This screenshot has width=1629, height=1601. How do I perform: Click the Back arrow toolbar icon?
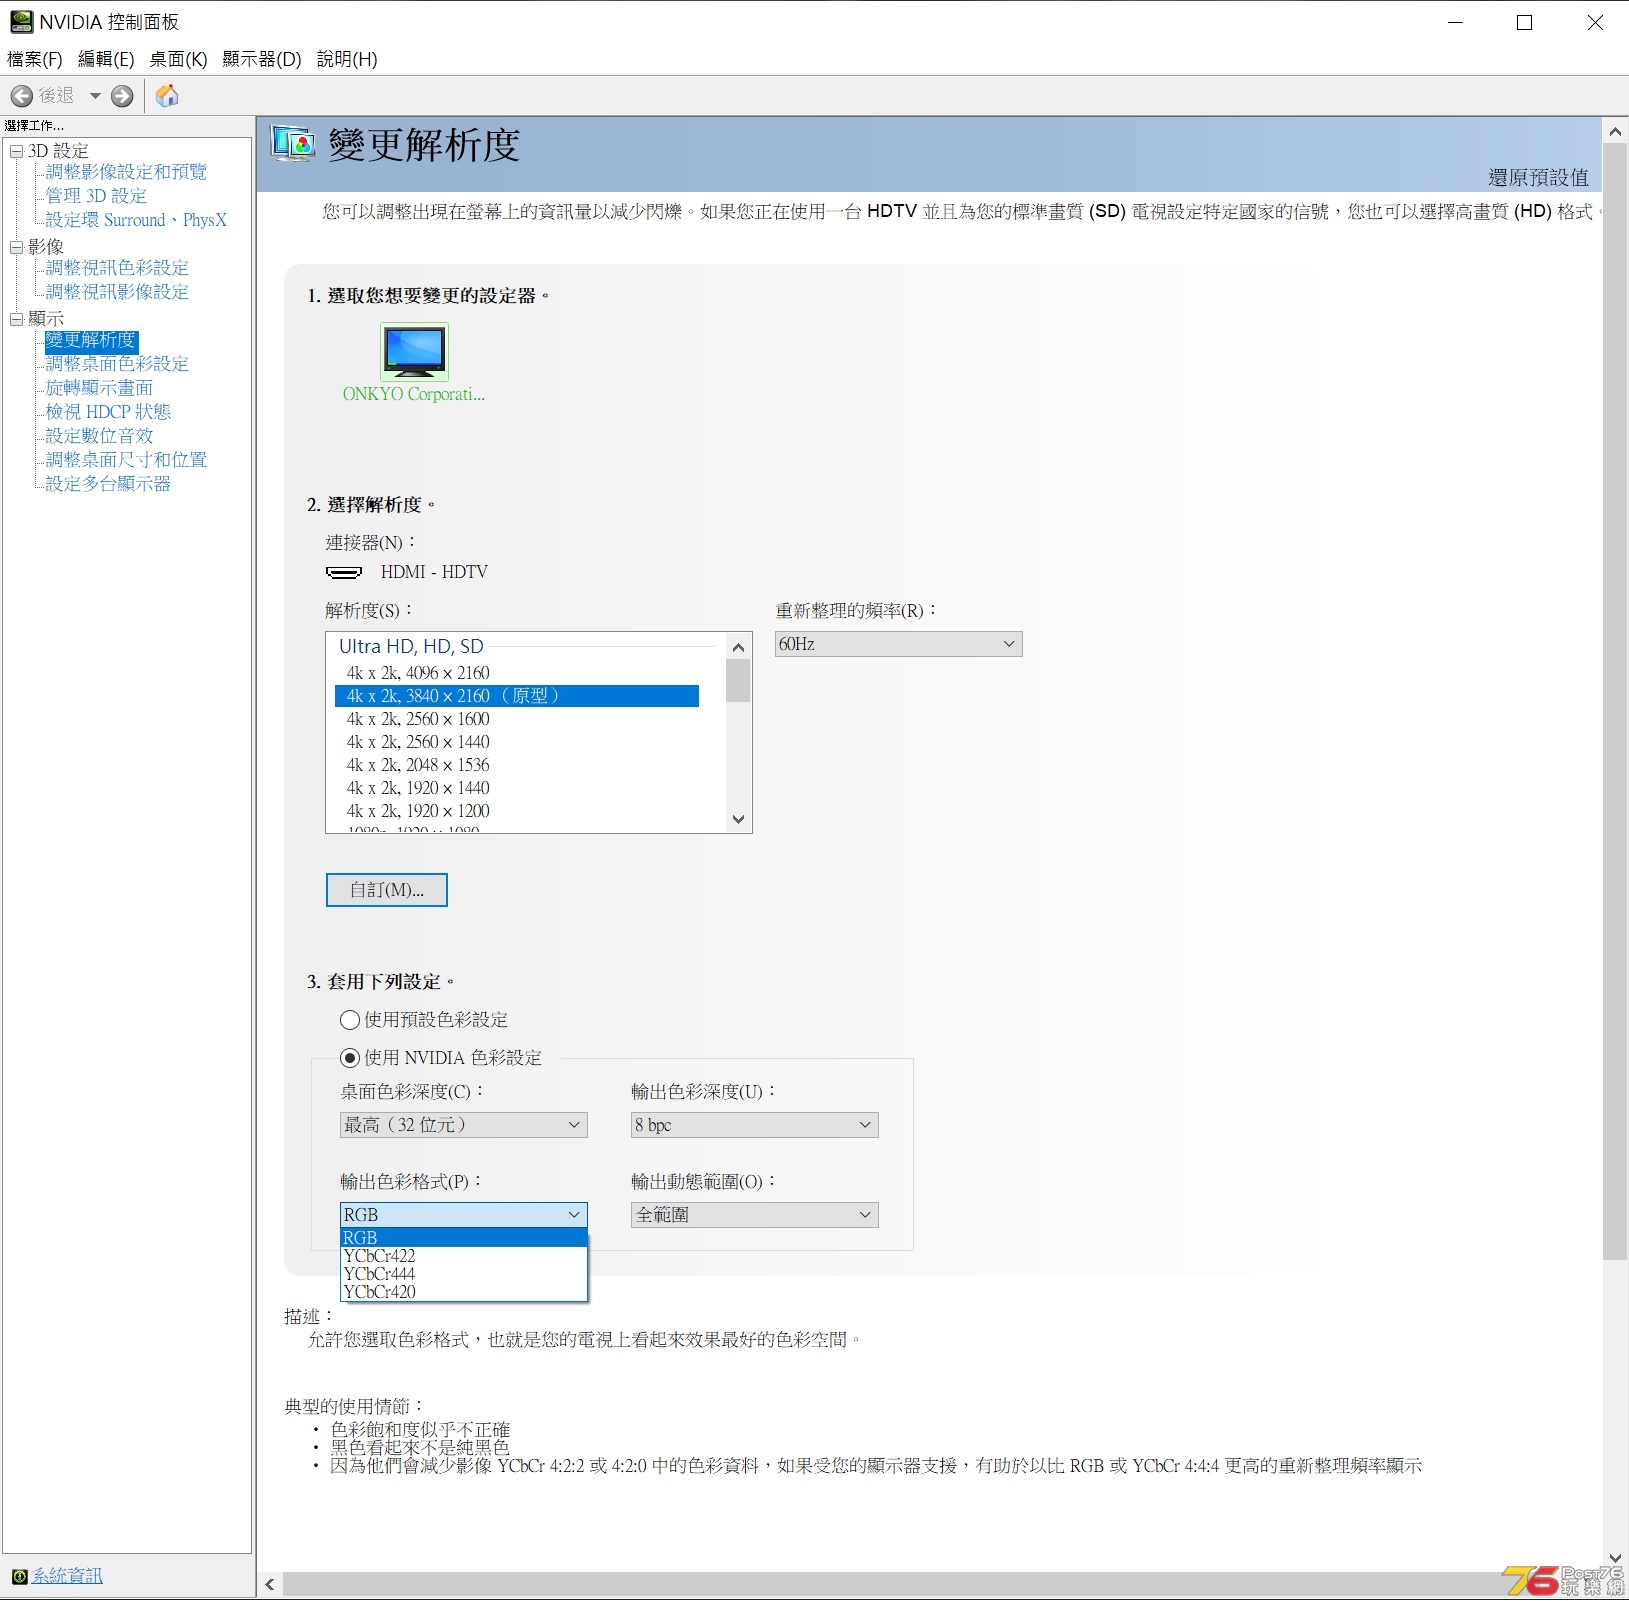click(x=22, y=96)
